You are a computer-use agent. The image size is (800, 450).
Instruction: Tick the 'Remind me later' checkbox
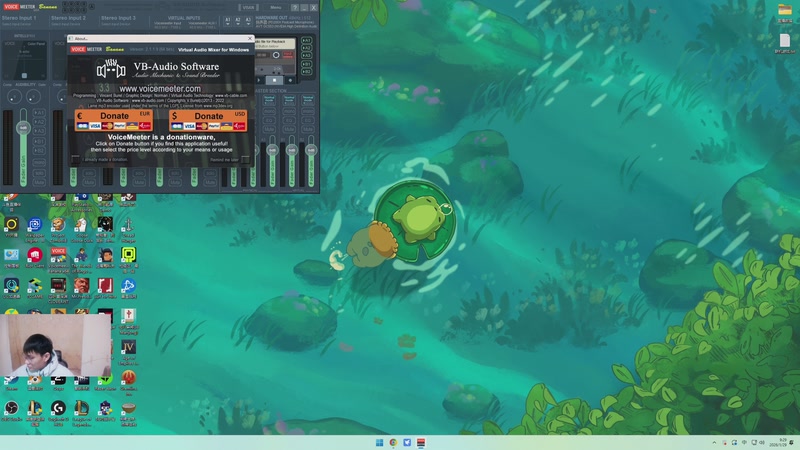click(x=245, y=160)
